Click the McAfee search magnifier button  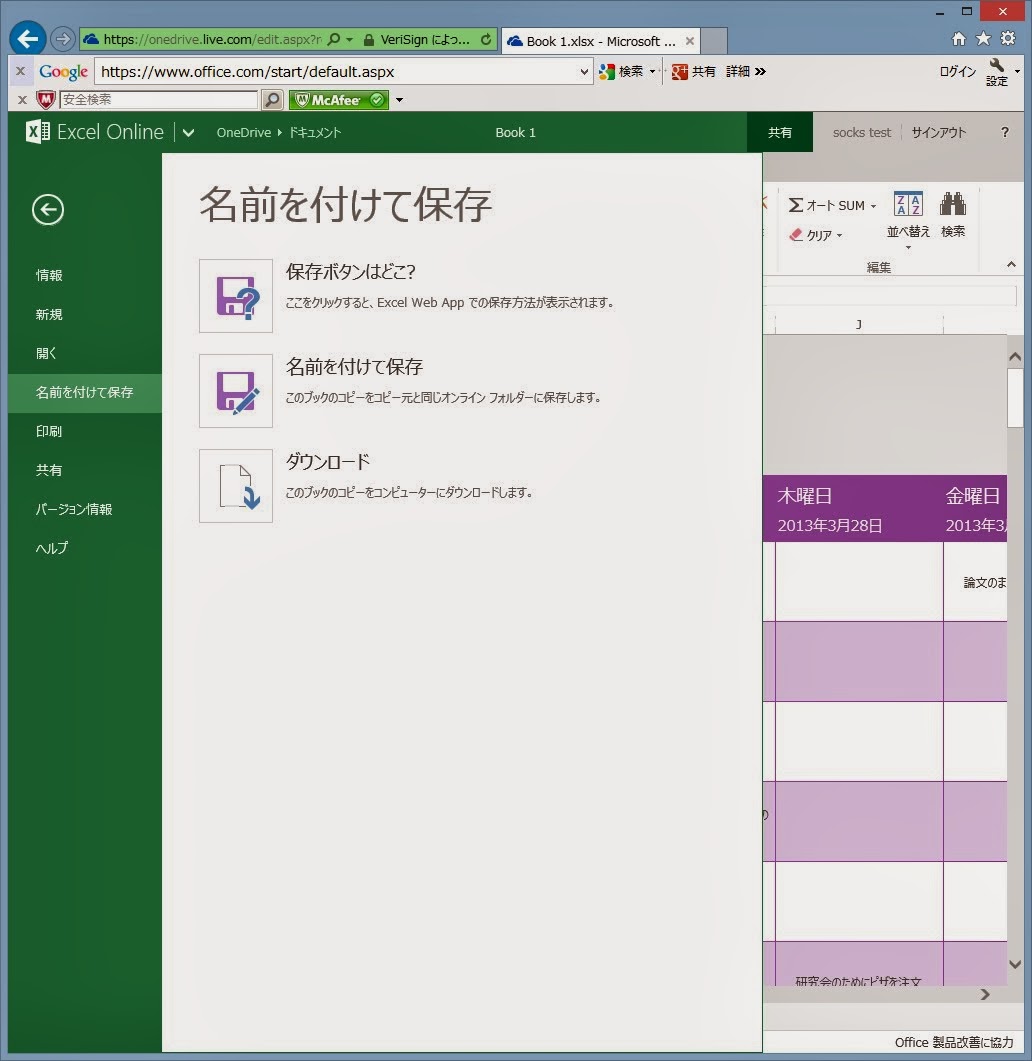pos(272,100)
